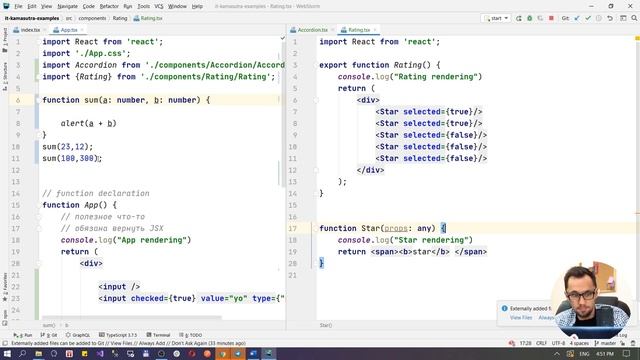The width and height of the screenshot is (640, 360).
Task: Open the Navigate menu
Action: (67, 7)
